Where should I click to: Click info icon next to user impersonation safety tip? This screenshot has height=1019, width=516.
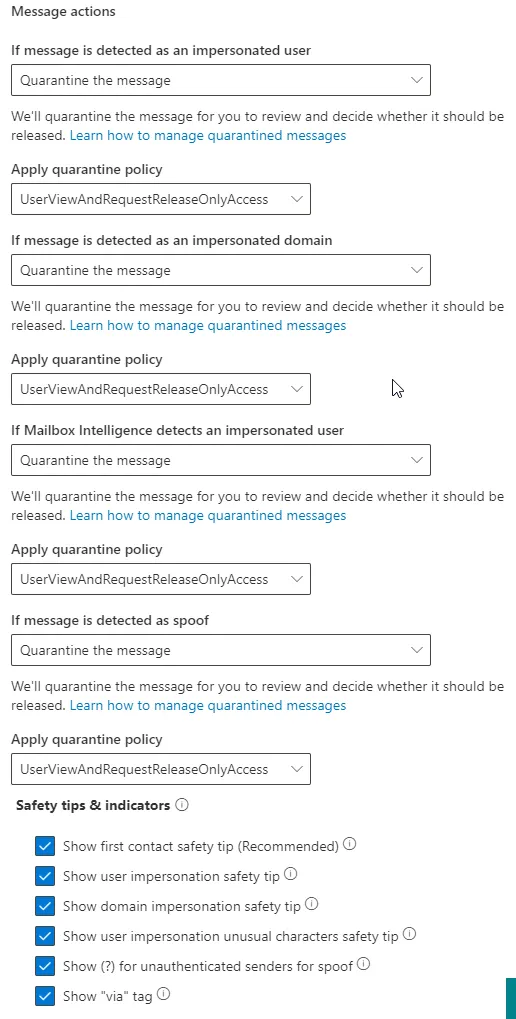click(291, 874)
